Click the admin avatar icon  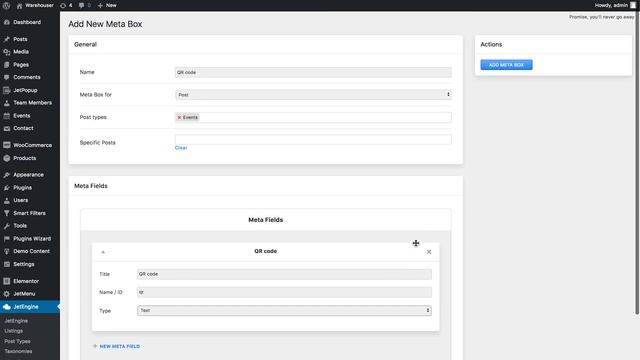pos(633,5)
